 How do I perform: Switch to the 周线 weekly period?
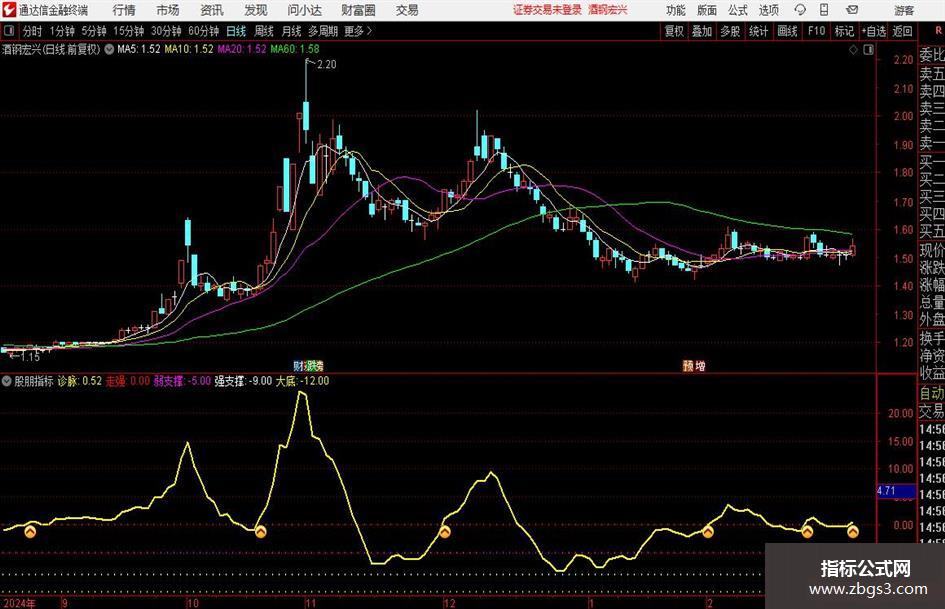pos(264,30)
